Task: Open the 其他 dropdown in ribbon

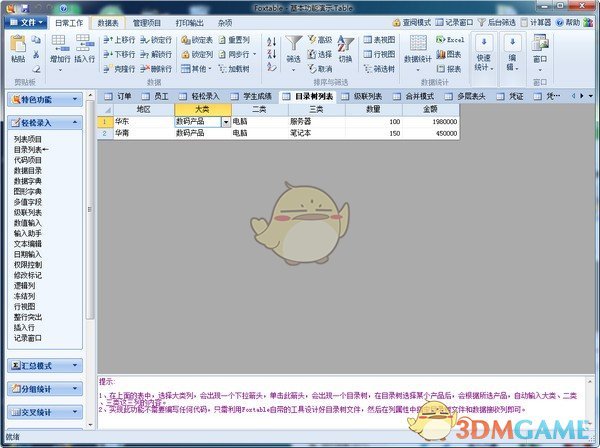Action: pyautogui.click(x=196, y=69)
